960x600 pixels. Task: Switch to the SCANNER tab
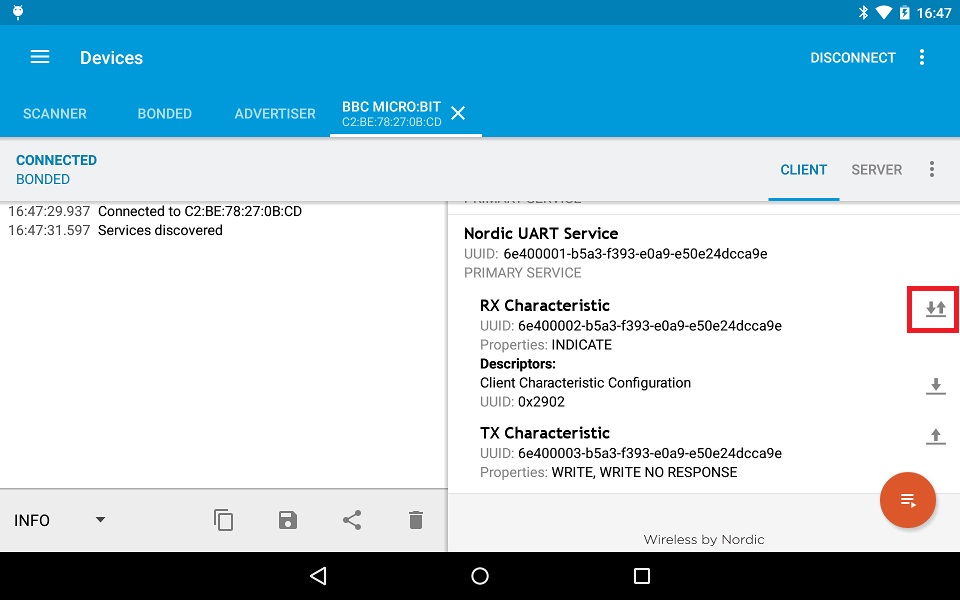(55, 113)
